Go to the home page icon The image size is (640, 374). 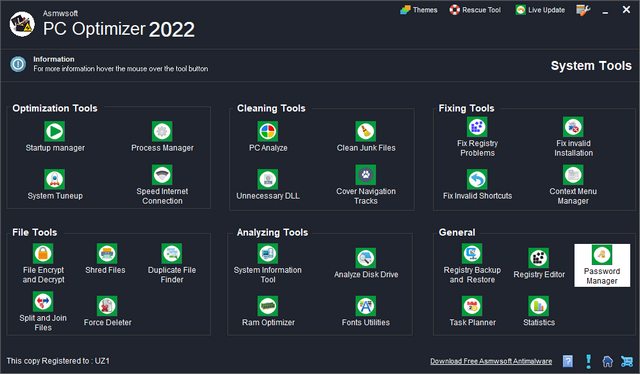[607, 361]
